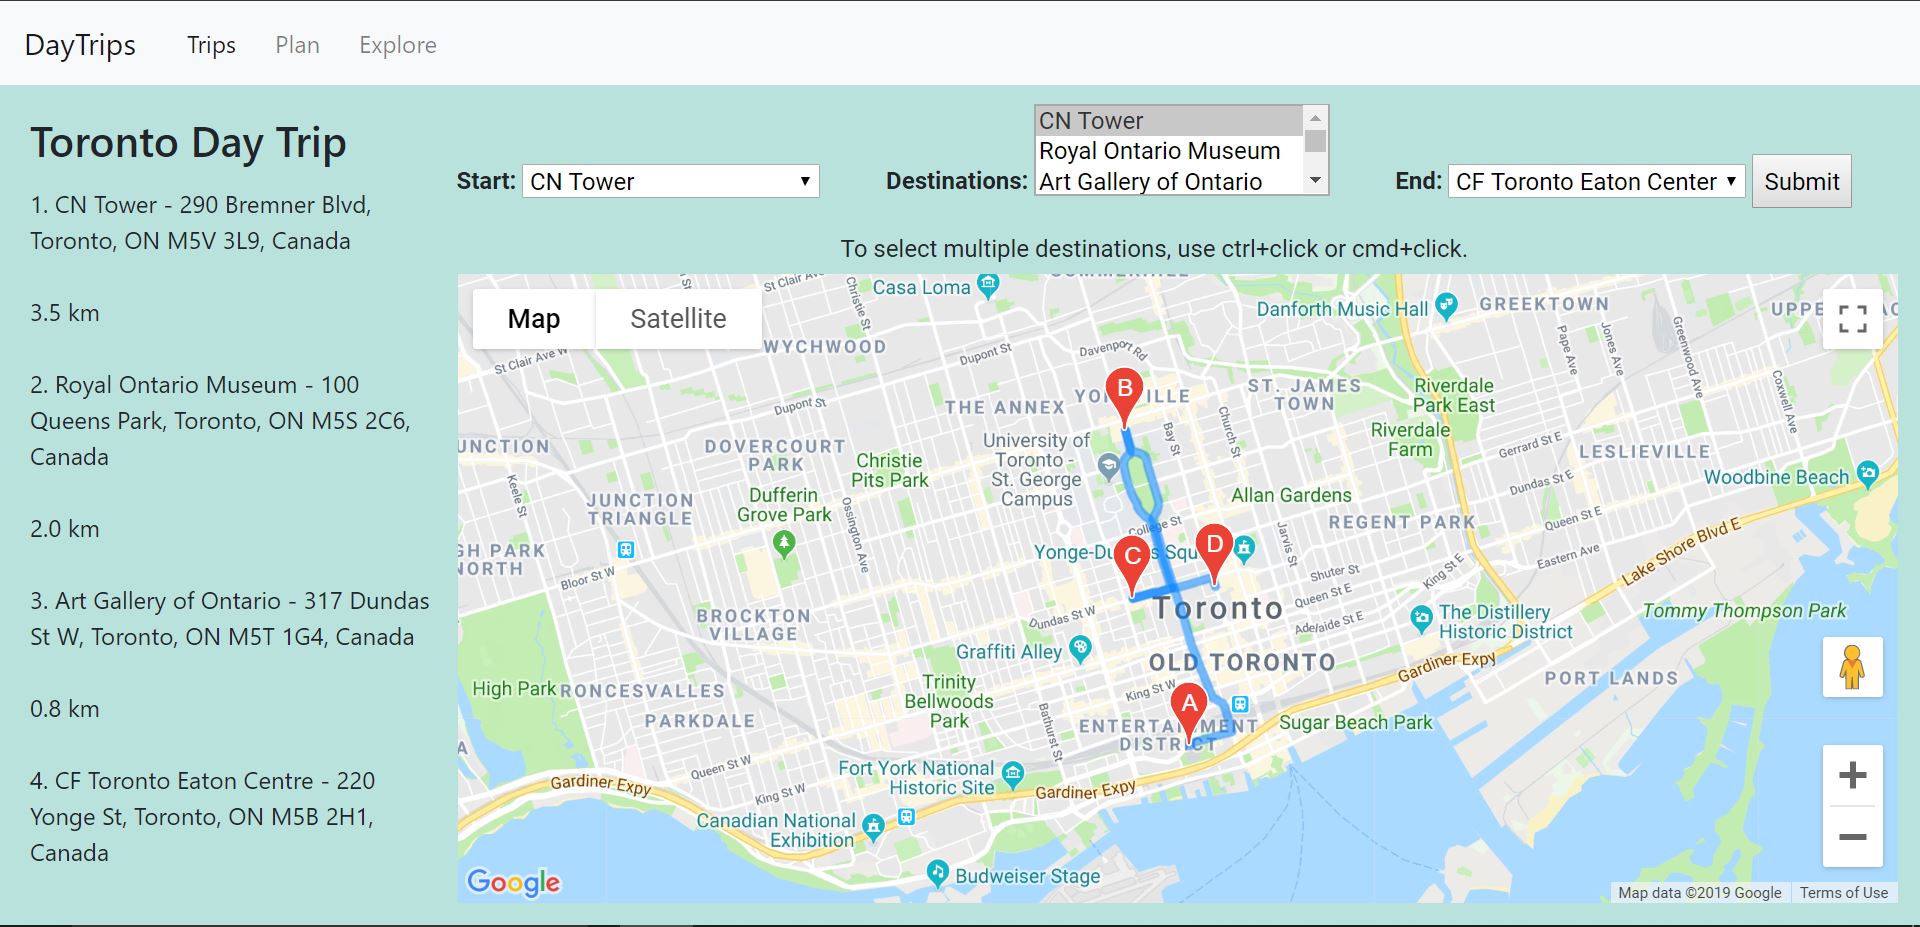Click the Graffiti Alley place icon
Screen dimensions: 1920x927
coord(1080,649)
